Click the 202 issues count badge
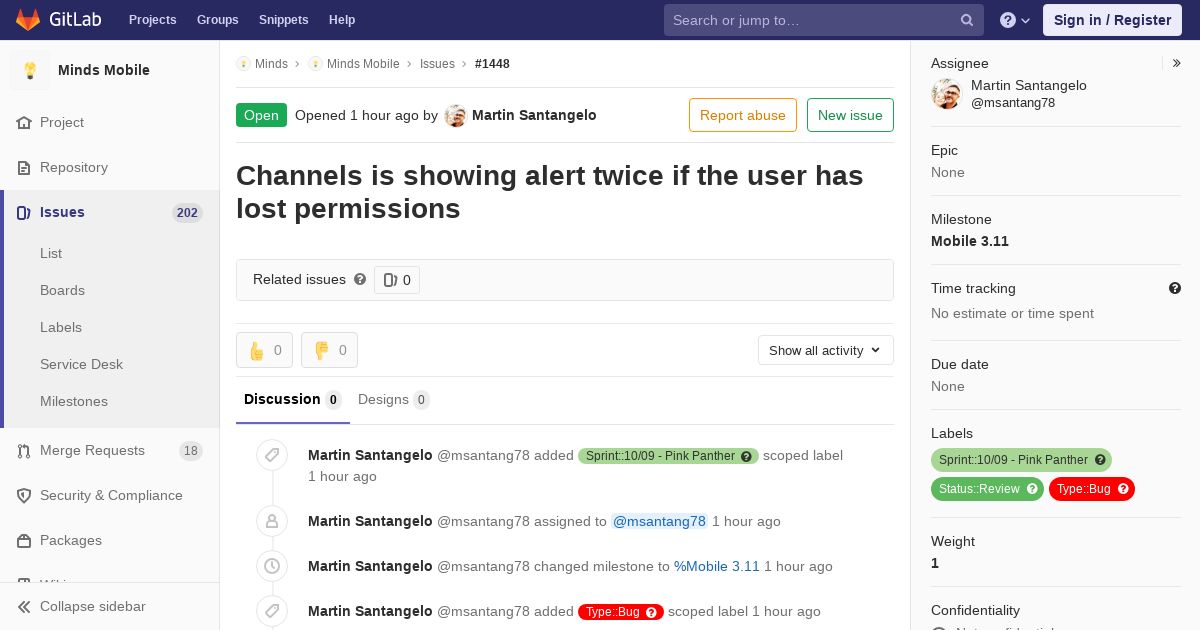Viewport: 1200px width, 630px height. pyautogui.click(x=187, y=213)
